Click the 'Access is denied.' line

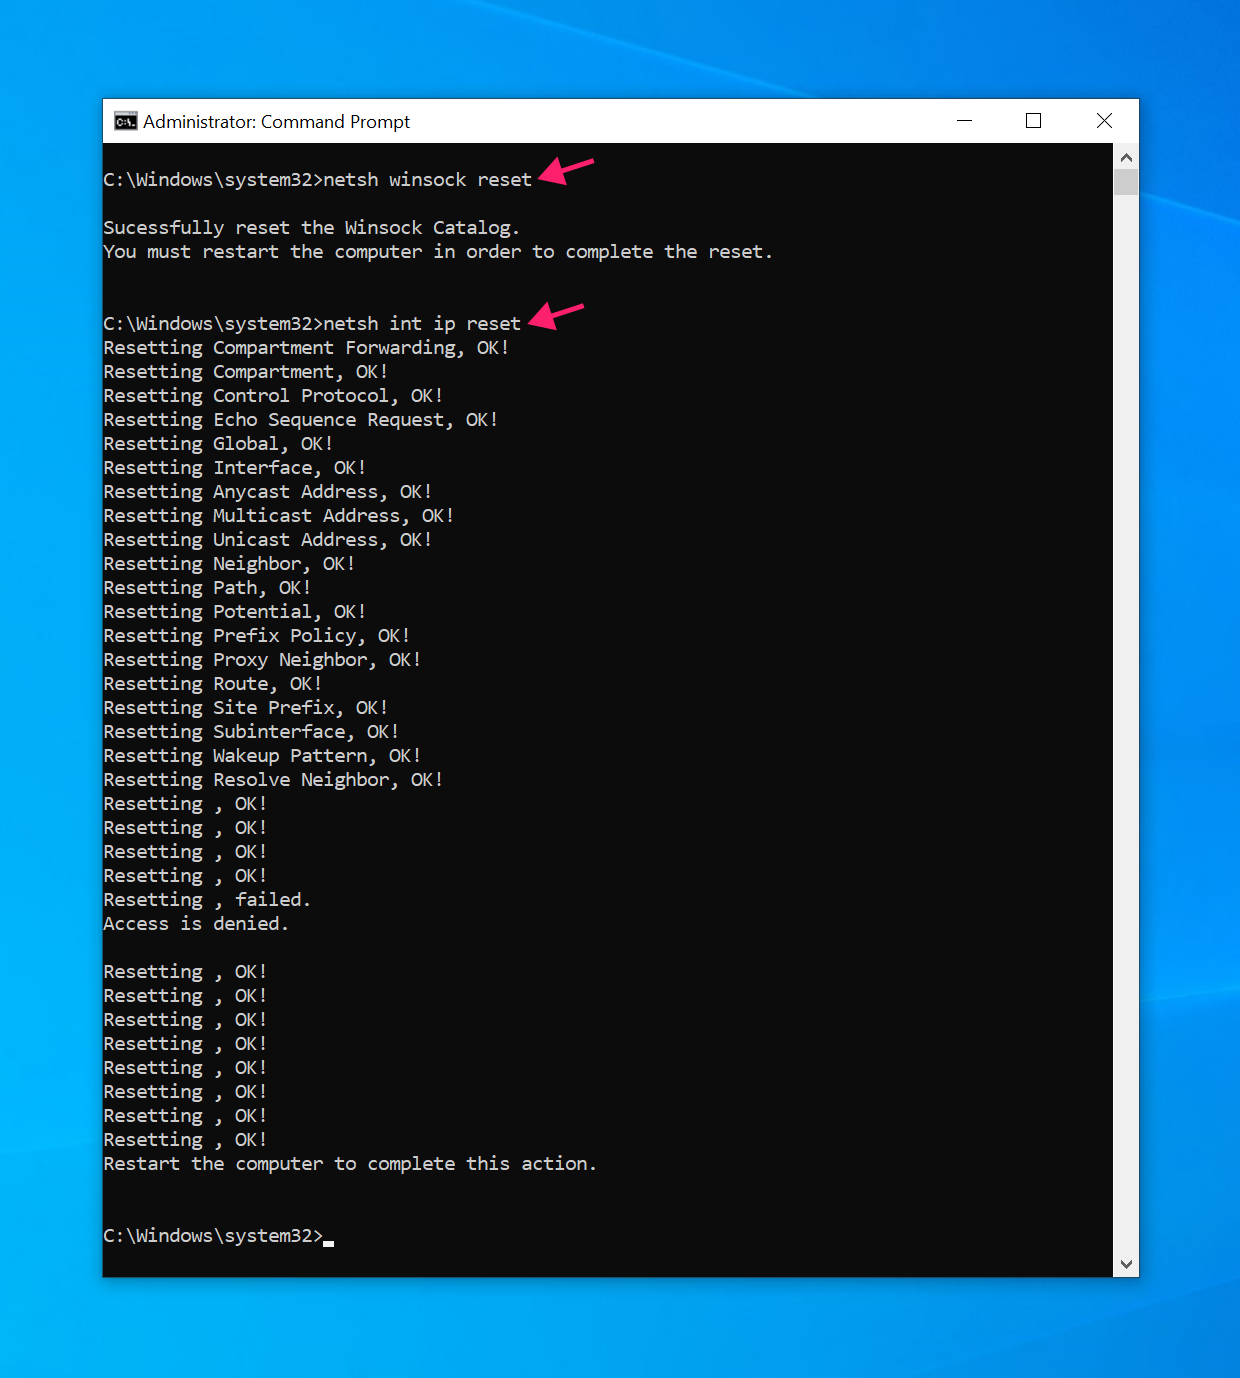pos(196,924)
